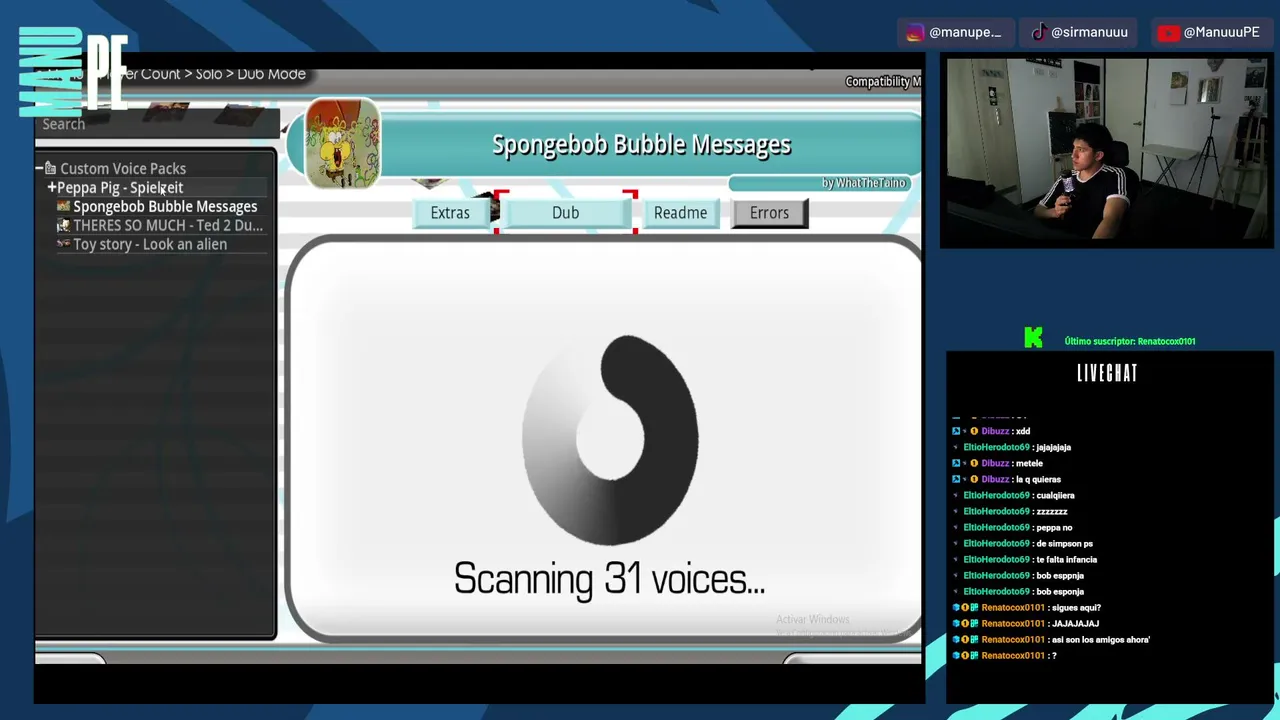Select the Custom Voice Packs root label
Viewport: 1280px width, 720px height.
tap(123, 168)
